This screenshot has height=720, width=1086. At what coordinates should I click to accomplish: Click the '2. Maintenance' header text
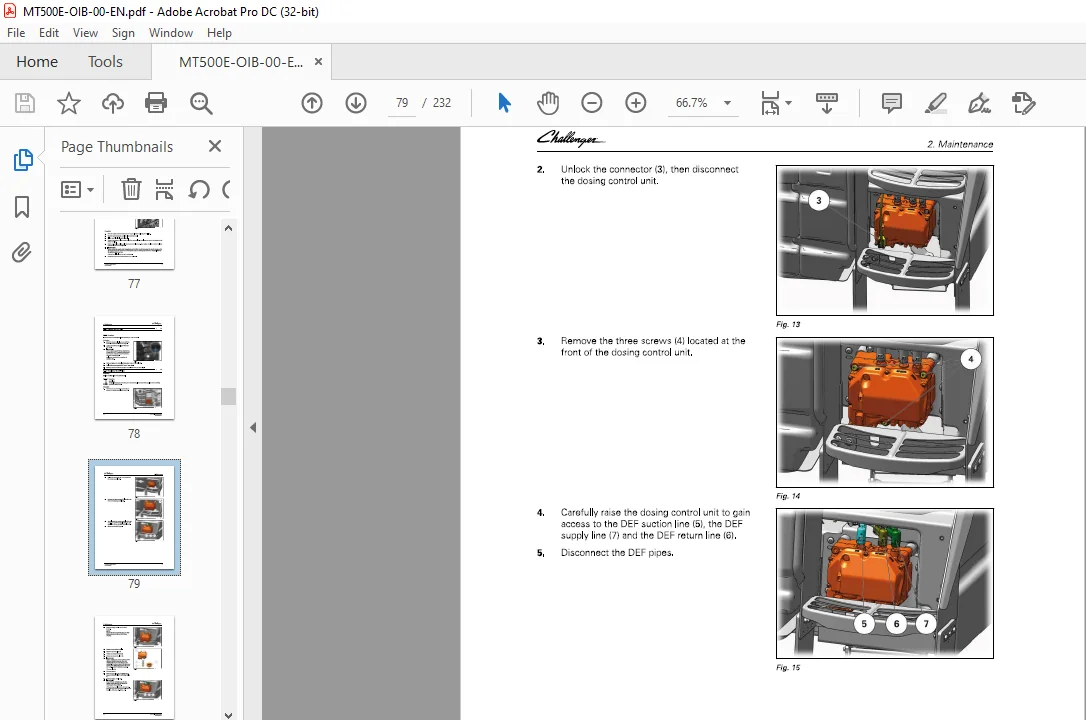(x=960, y=144)
